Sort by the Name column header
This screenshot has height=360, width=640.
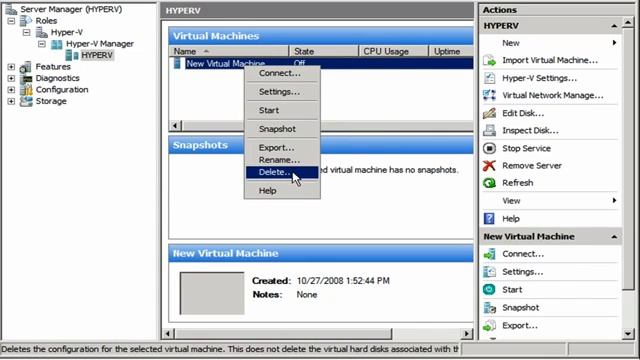coord(229,51)
